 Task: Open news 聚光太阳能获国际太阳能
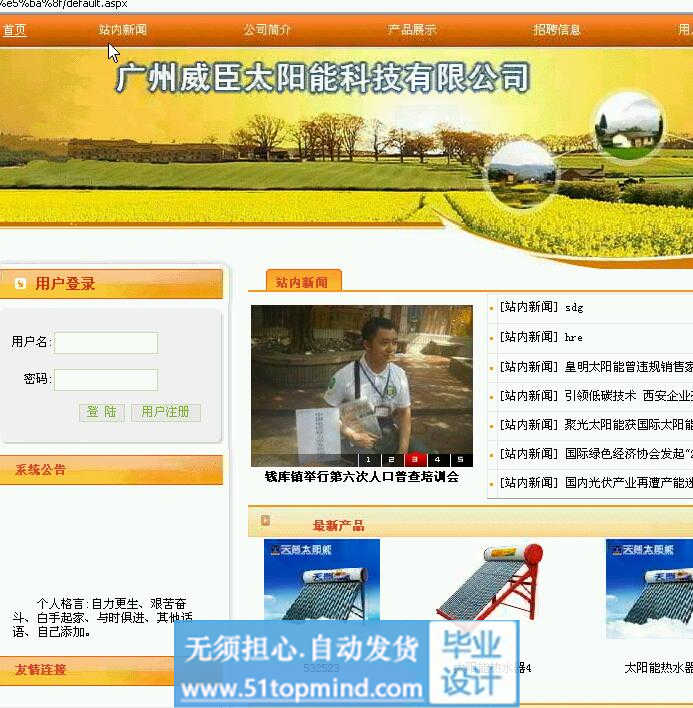[628, 425]
